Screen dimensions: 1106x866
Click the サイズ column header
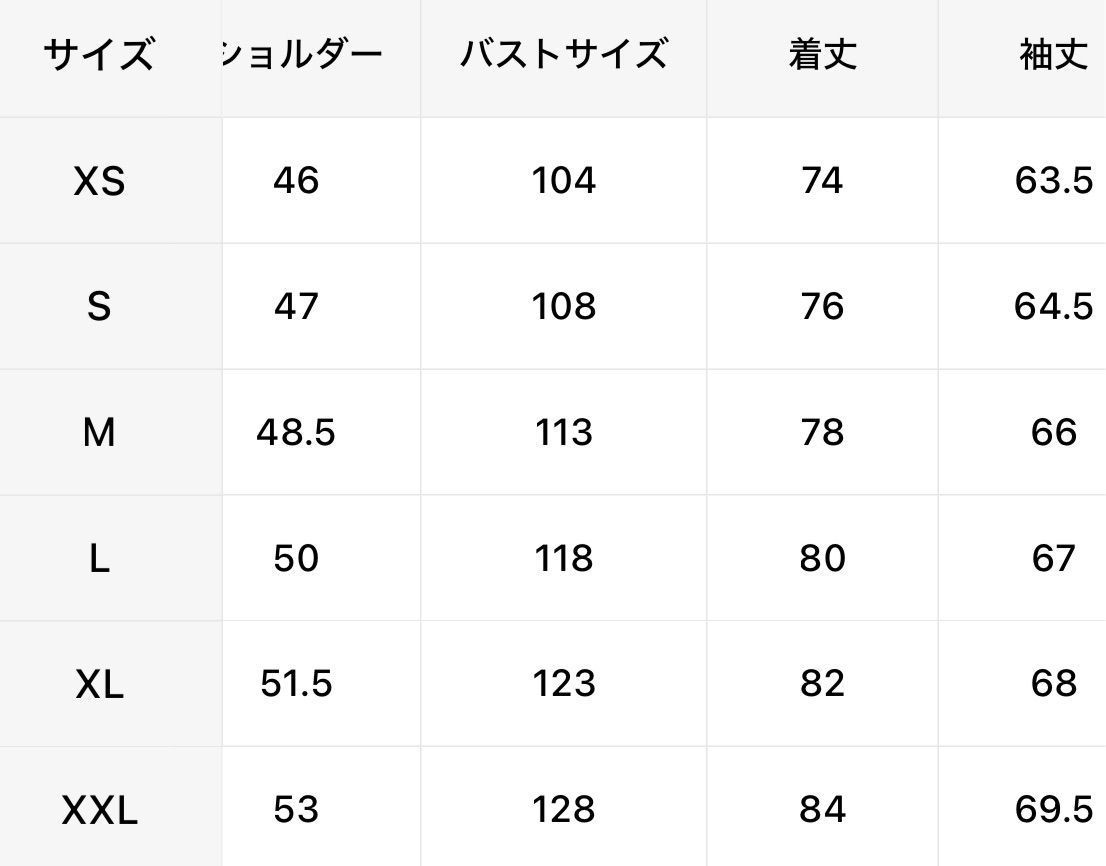click(99, 55)
